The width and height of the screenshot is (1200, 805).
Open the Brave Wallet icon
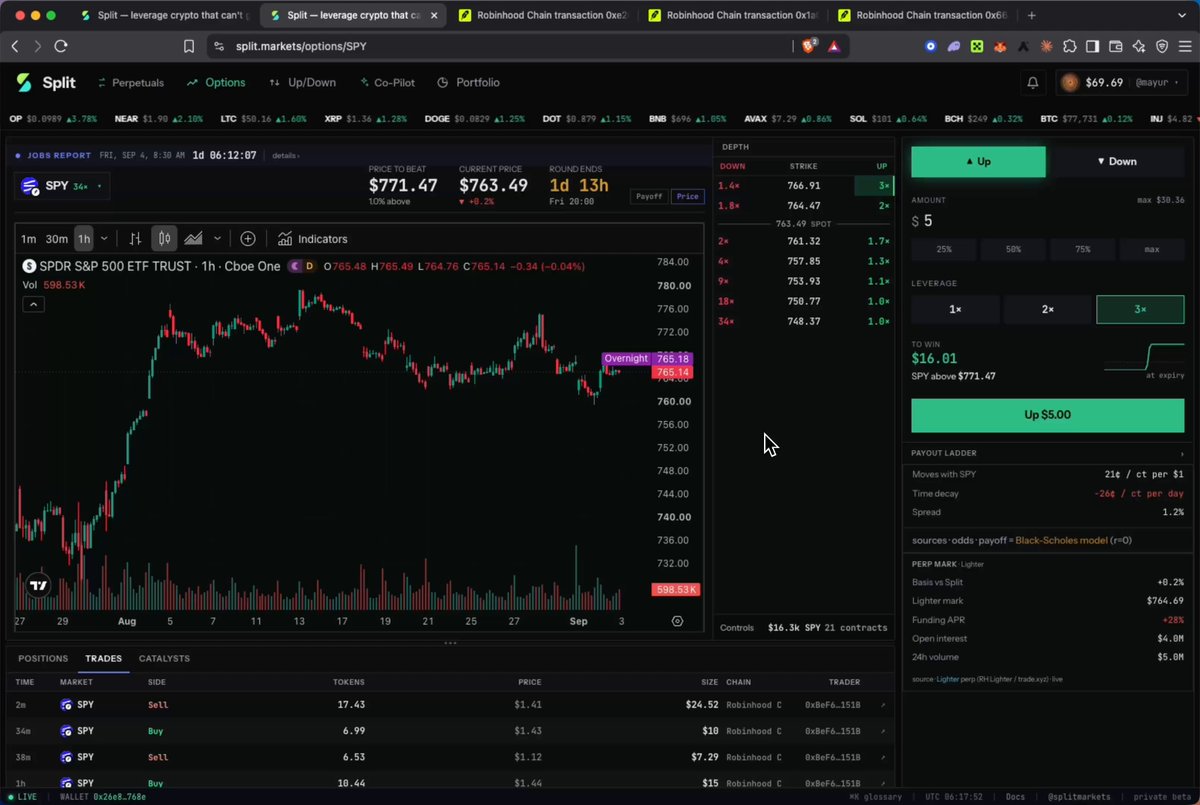(x=1115, y=46)
